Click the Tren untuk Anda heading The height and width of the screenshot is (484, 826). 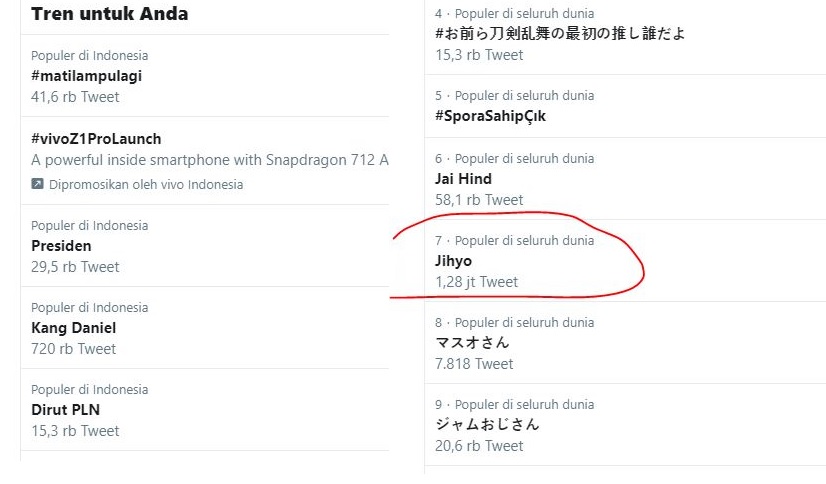click(x=110, y=14)
